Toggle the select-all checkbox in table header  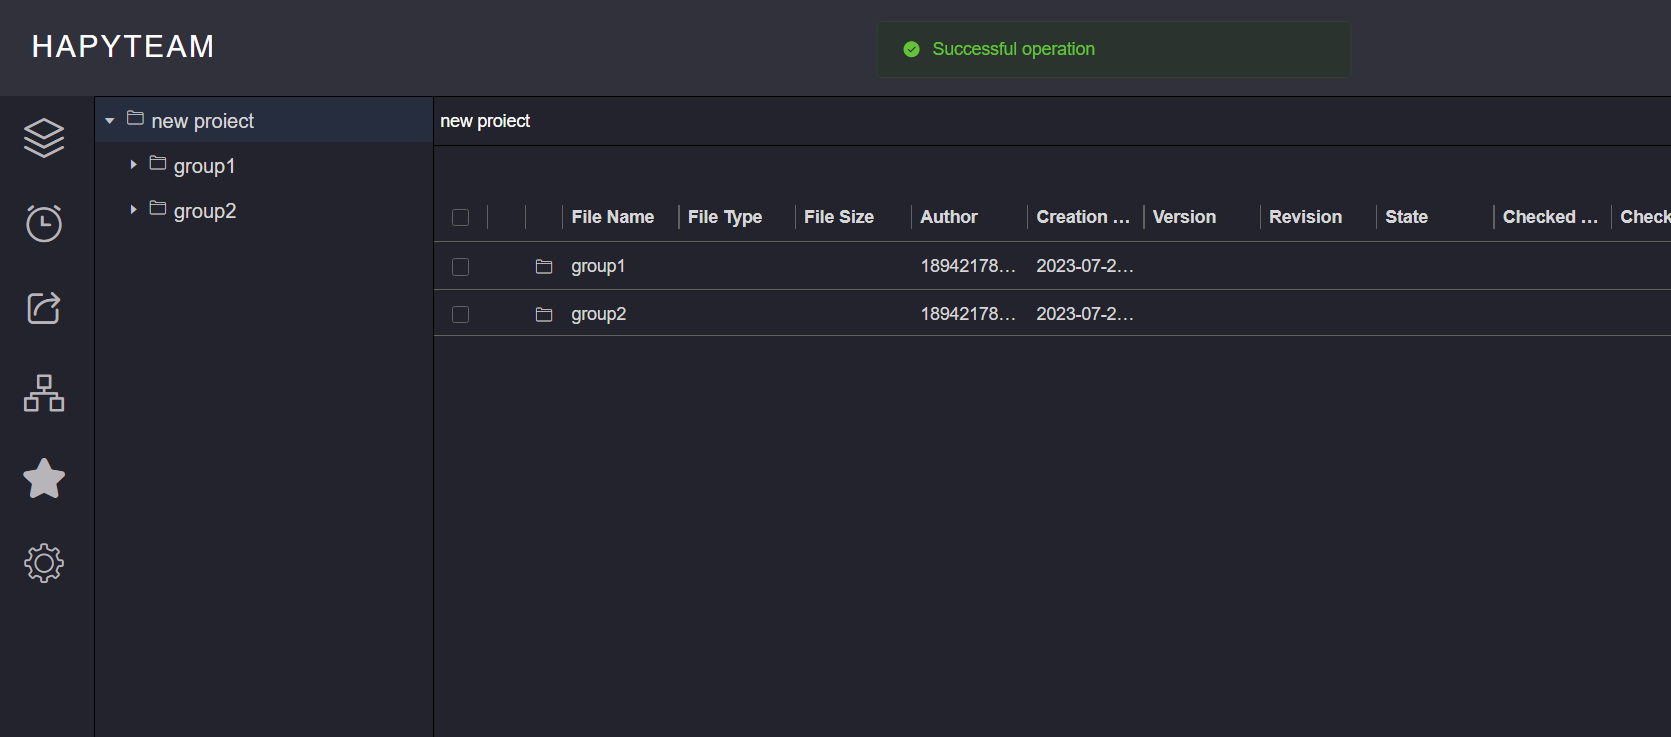(x=460, y=217)
